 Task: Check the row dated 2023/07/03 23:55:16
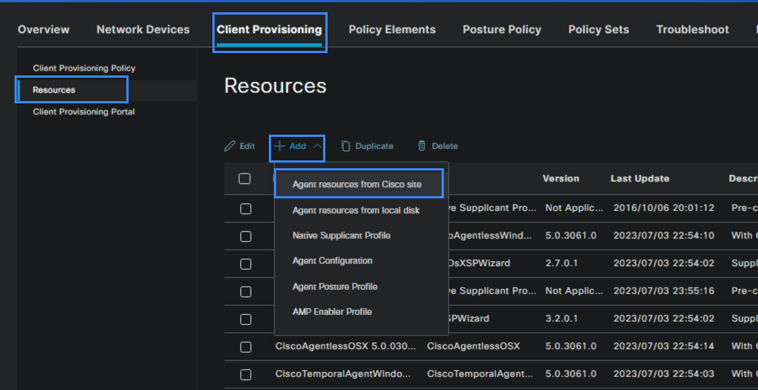[x=246, y=292]
